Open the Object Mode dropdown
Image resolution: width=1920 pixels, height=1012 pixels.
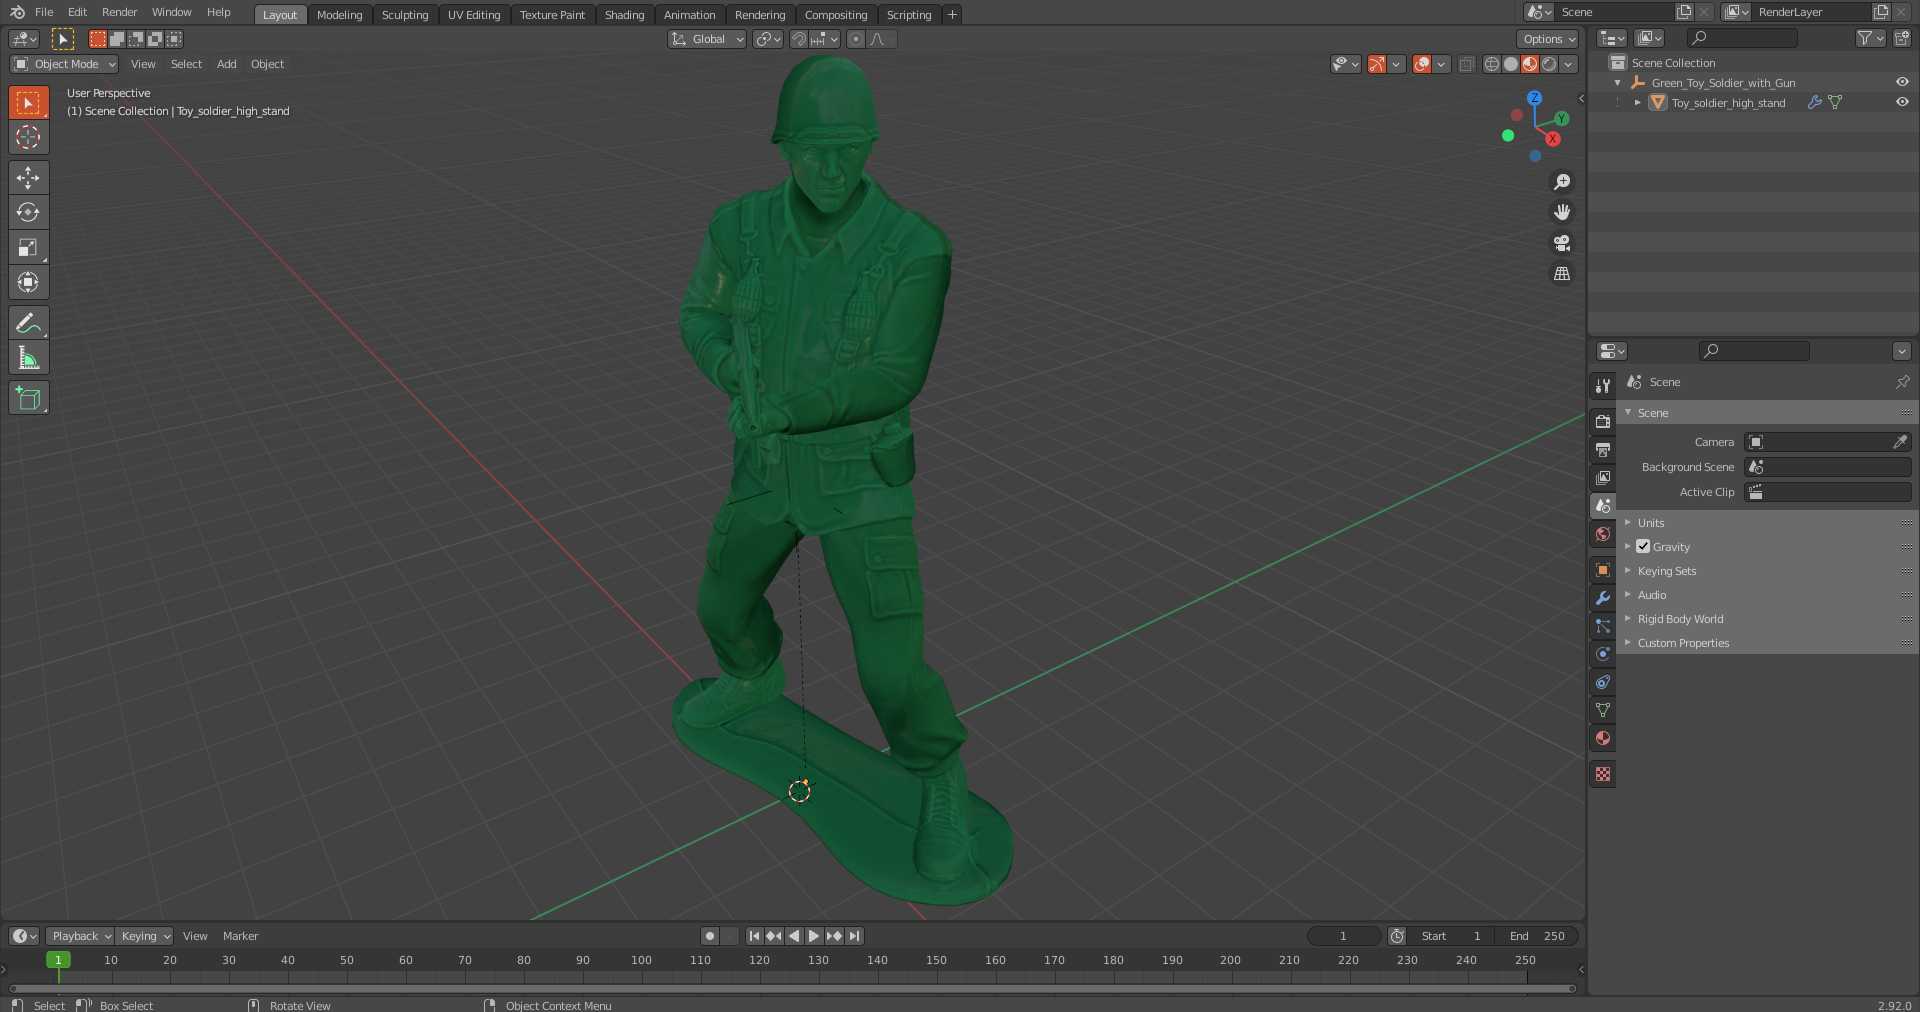pyautogui.click(x=65, y=64)
